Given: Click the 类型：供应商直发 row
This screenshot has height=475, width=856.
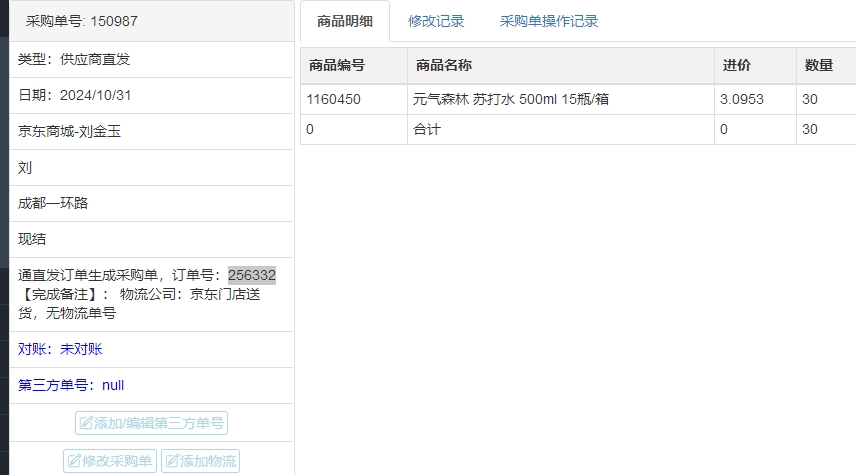Looking at the screenshot, I should coord(152,60).
